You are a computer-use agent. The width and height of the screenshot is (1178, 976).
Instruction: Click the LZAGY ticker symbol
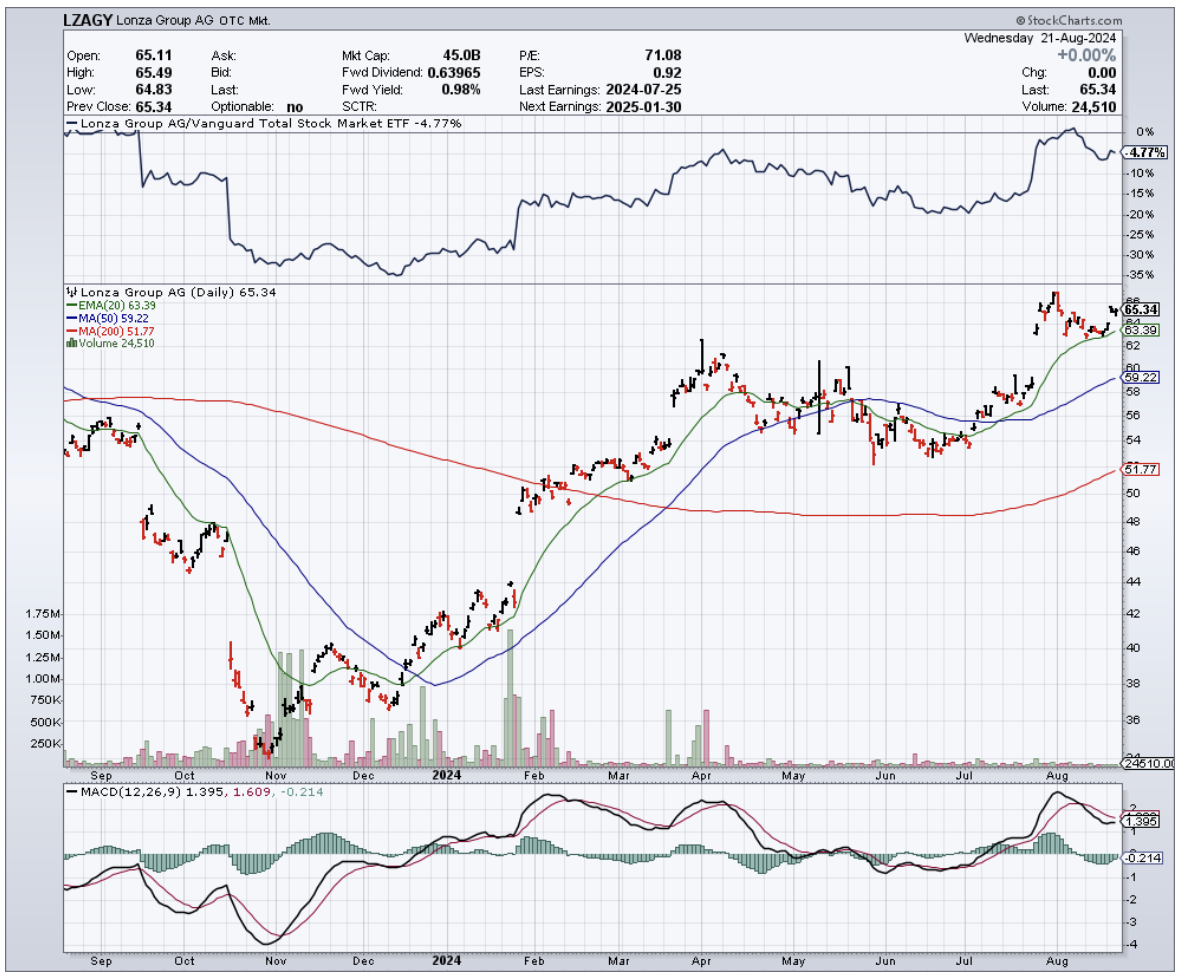pos(89,20)
